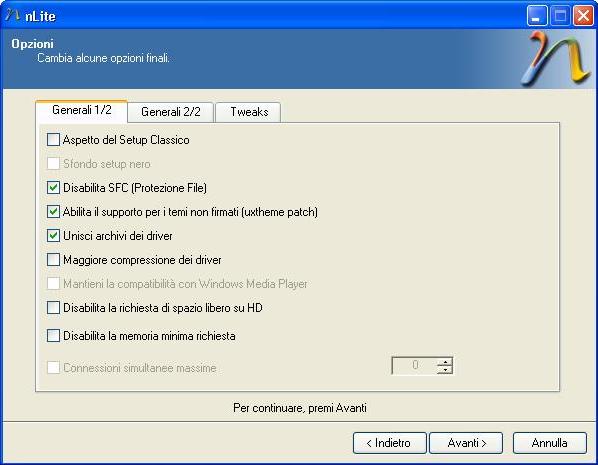Viewport: 598px width, 465px height.
Task: Click the nLite title bar icon
Action: (13, 16)
